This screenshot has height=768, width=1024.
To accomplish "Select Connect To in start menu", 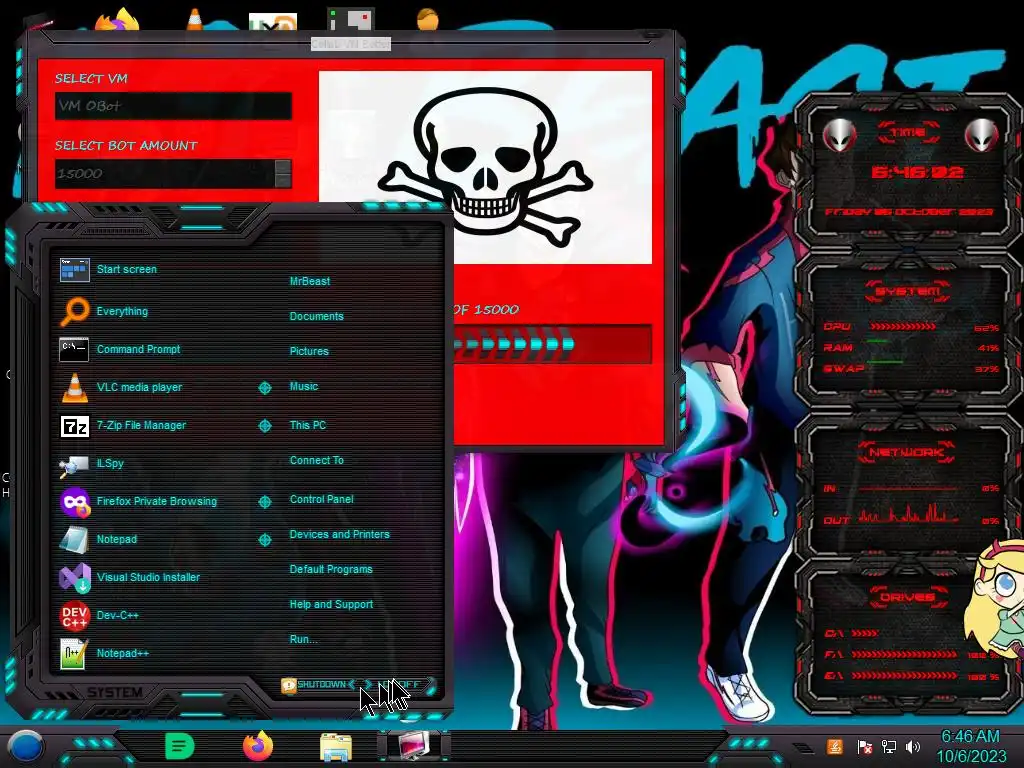I will tap(317, 460).
